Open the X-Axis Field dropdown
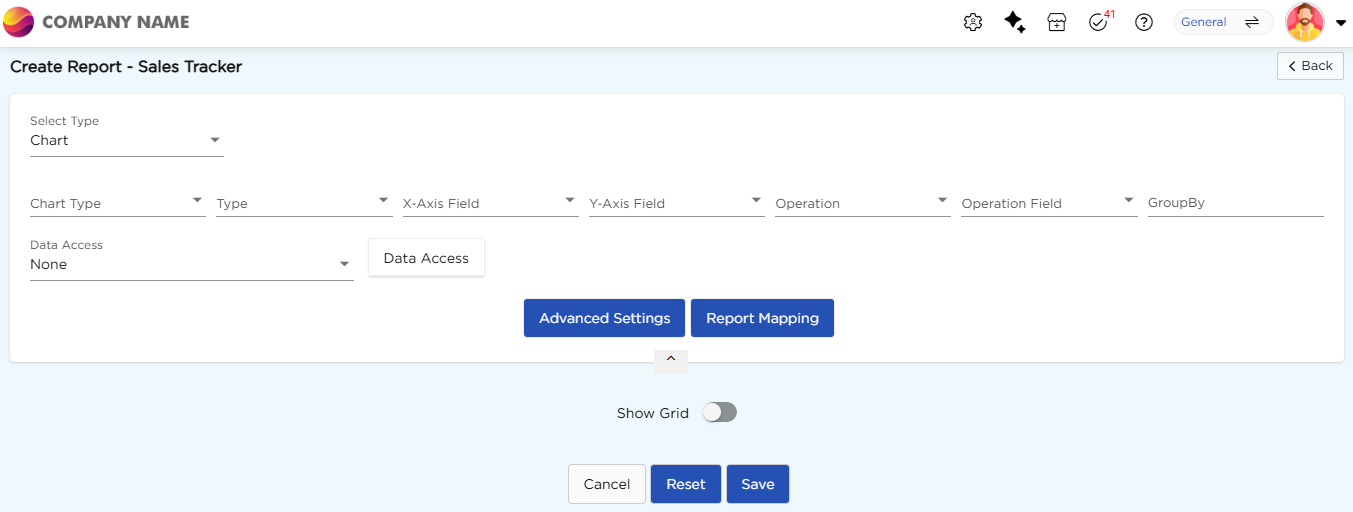Viewport: 1353px width, 512px height. [489, 203]
